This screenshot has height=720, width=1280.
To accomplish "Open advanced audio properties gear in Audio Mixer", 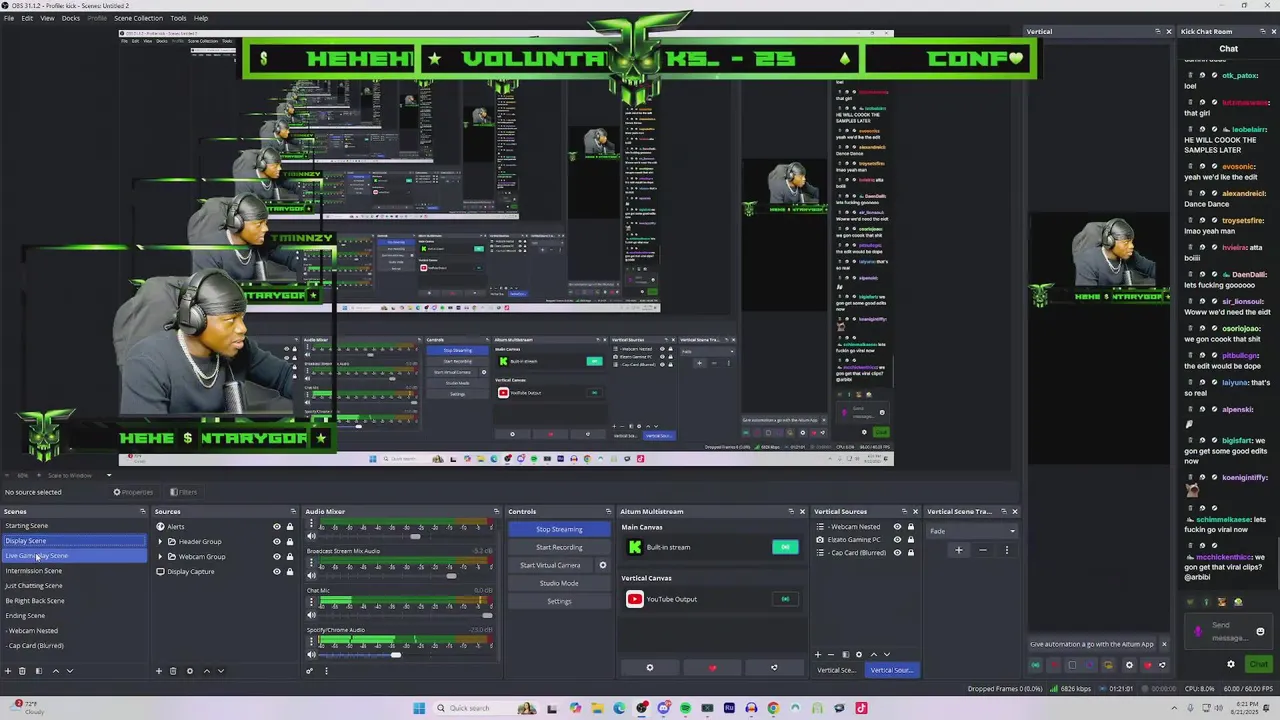I will [x=310, y=671].
